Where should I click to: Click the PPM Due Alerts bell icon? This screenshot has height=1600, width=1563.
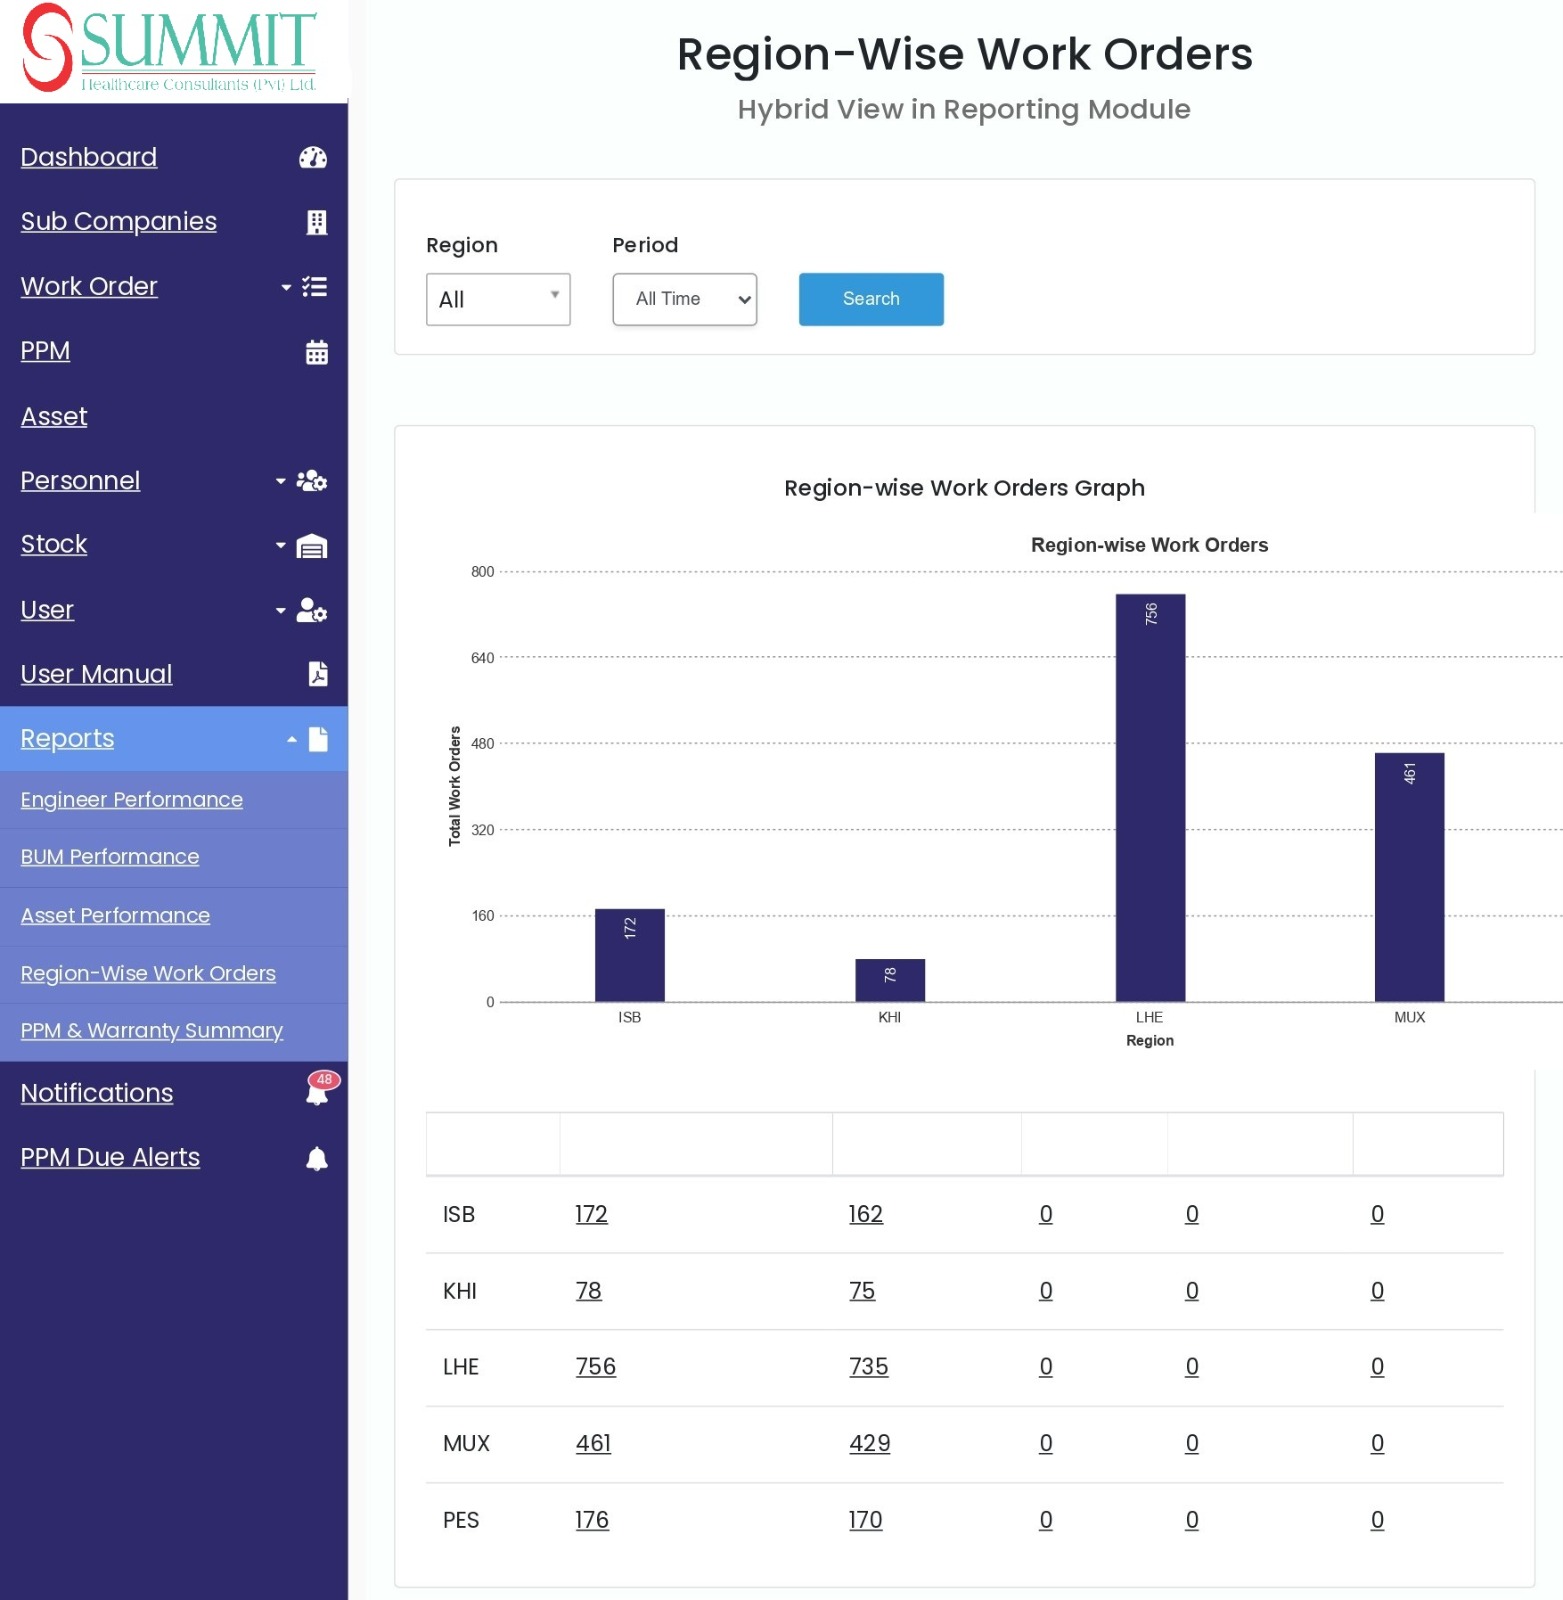317,1158
